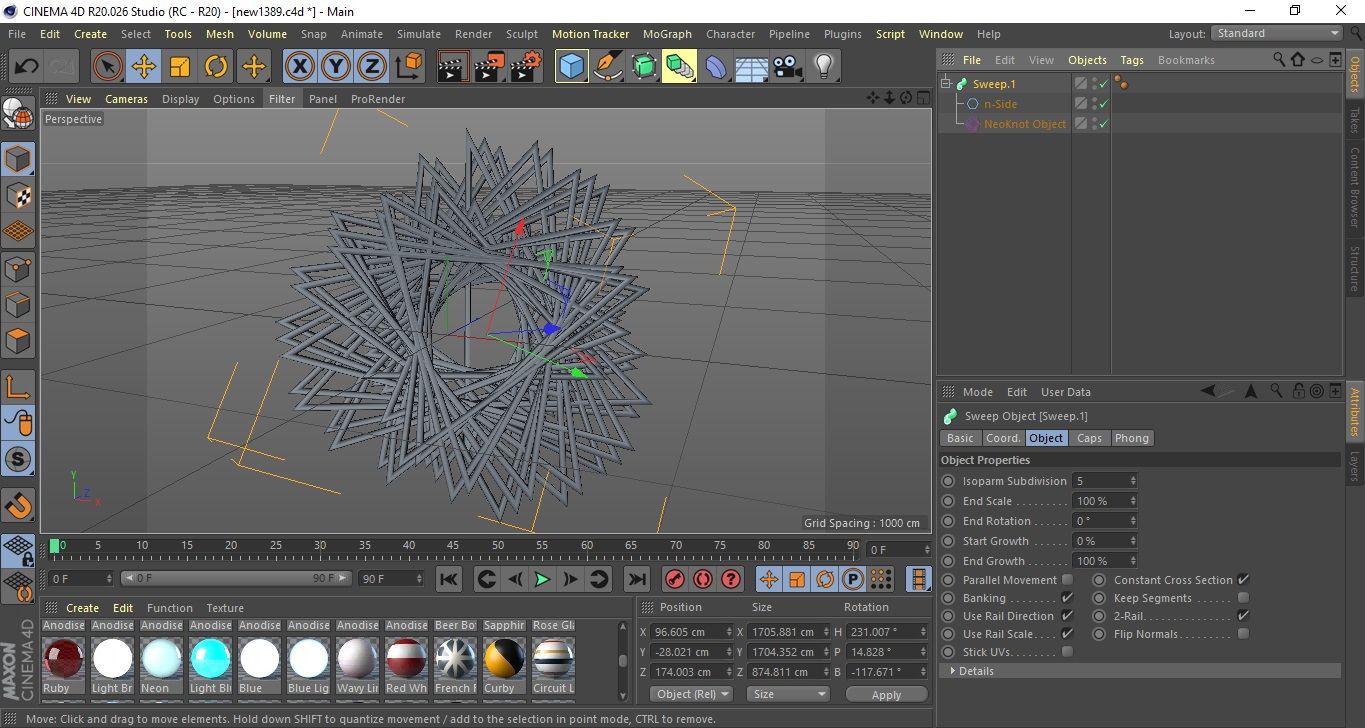Switch to Texture mode checker icon
This screenshot has width=1365, height=728.
coord(18,195)
